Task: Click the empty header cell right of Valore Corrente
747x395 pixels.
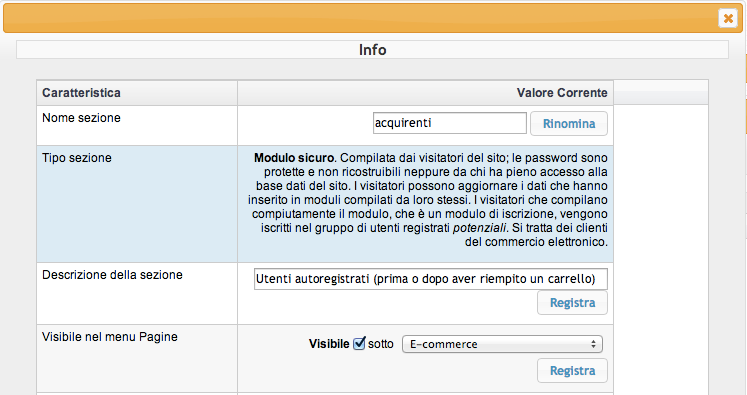Action: 661,93
